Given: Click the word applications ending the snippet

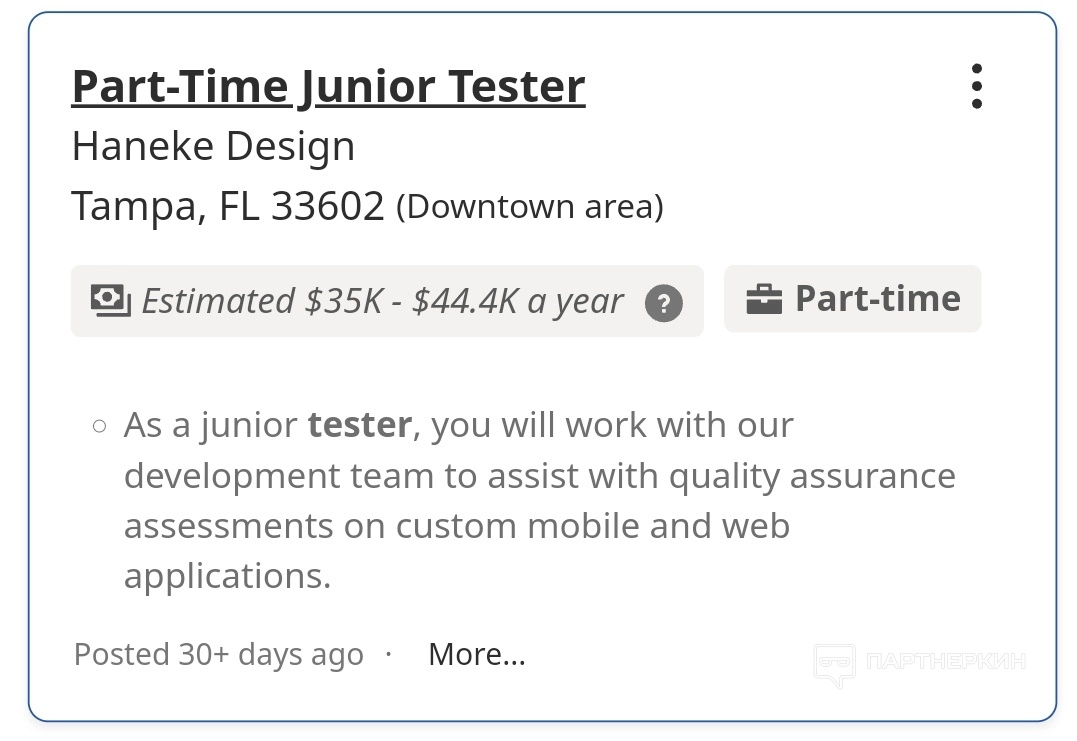Looking at the screenshot, I should coord(226,576).
